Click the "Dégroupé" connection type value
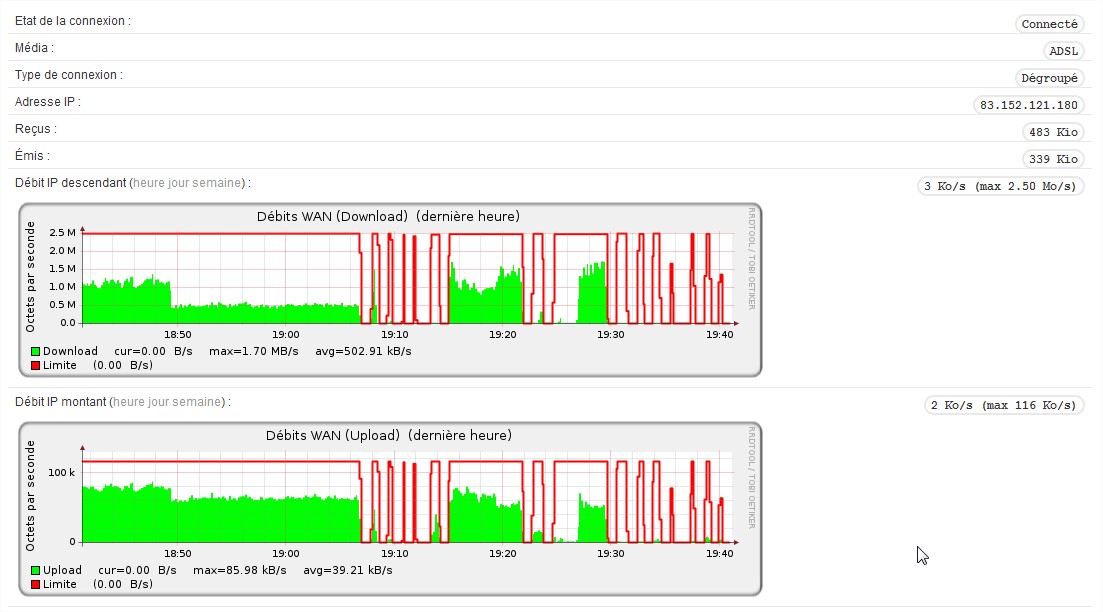This screenshot has width=1103, height=612. coord(1051,77)
